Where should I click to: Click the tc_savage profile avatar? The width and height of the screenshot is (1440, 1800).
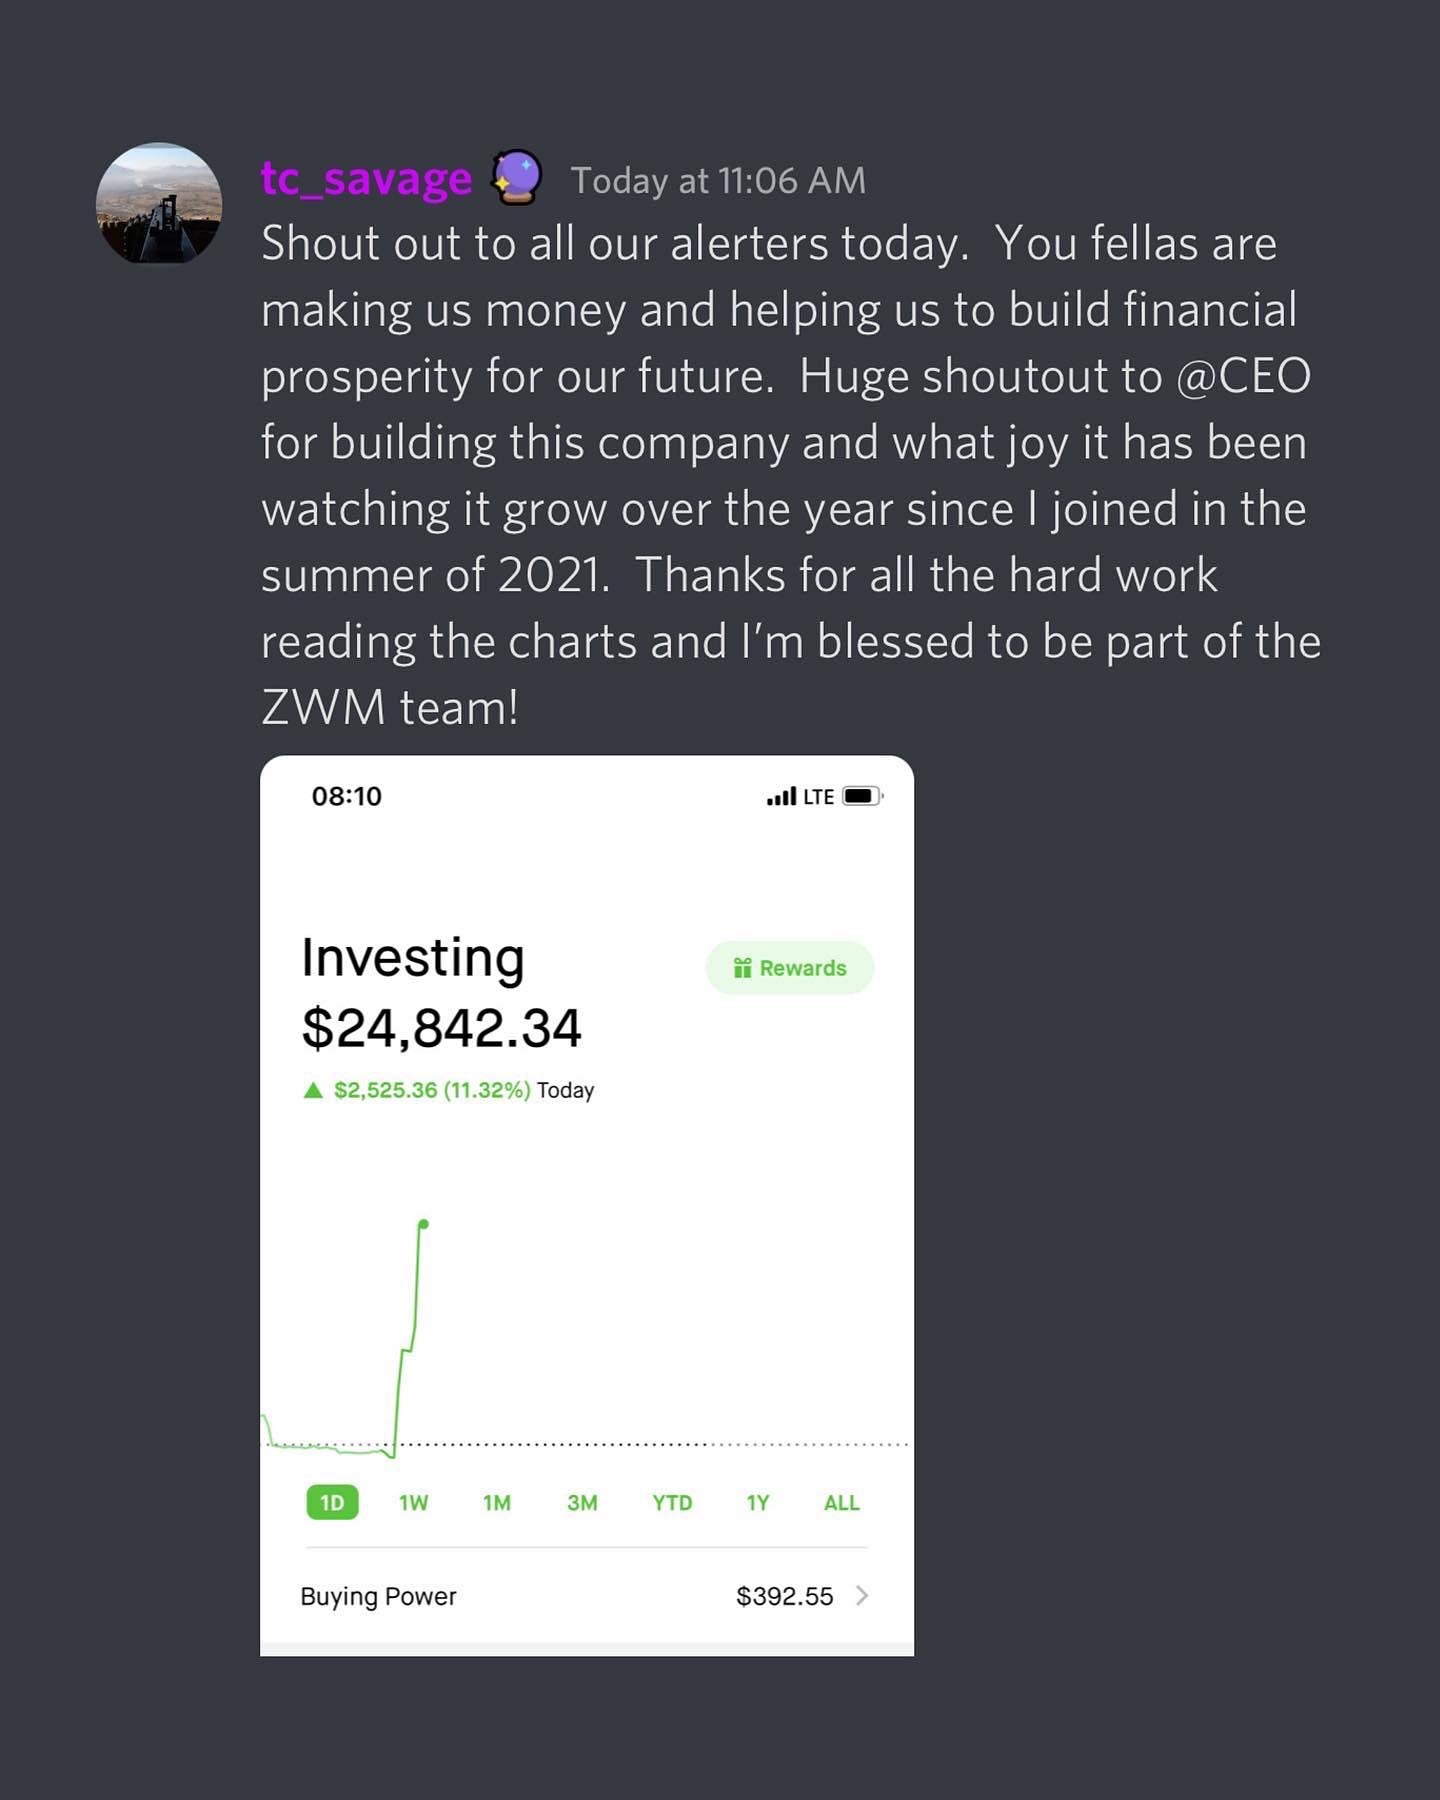(159, 205)
